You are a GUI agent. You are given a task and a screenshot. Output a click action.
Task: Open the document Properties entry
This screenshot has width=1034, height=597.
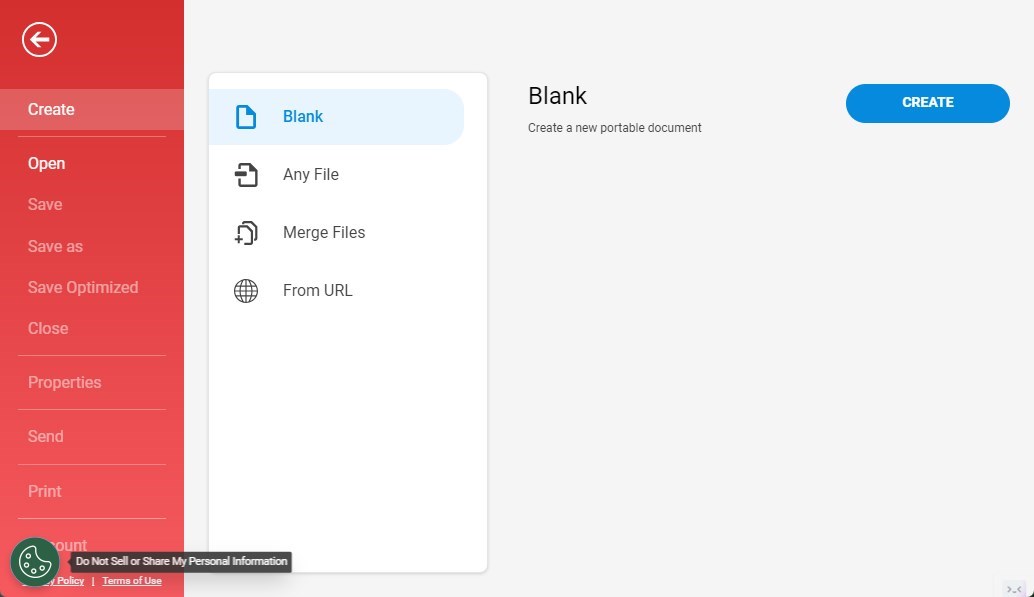coord(64,382)
